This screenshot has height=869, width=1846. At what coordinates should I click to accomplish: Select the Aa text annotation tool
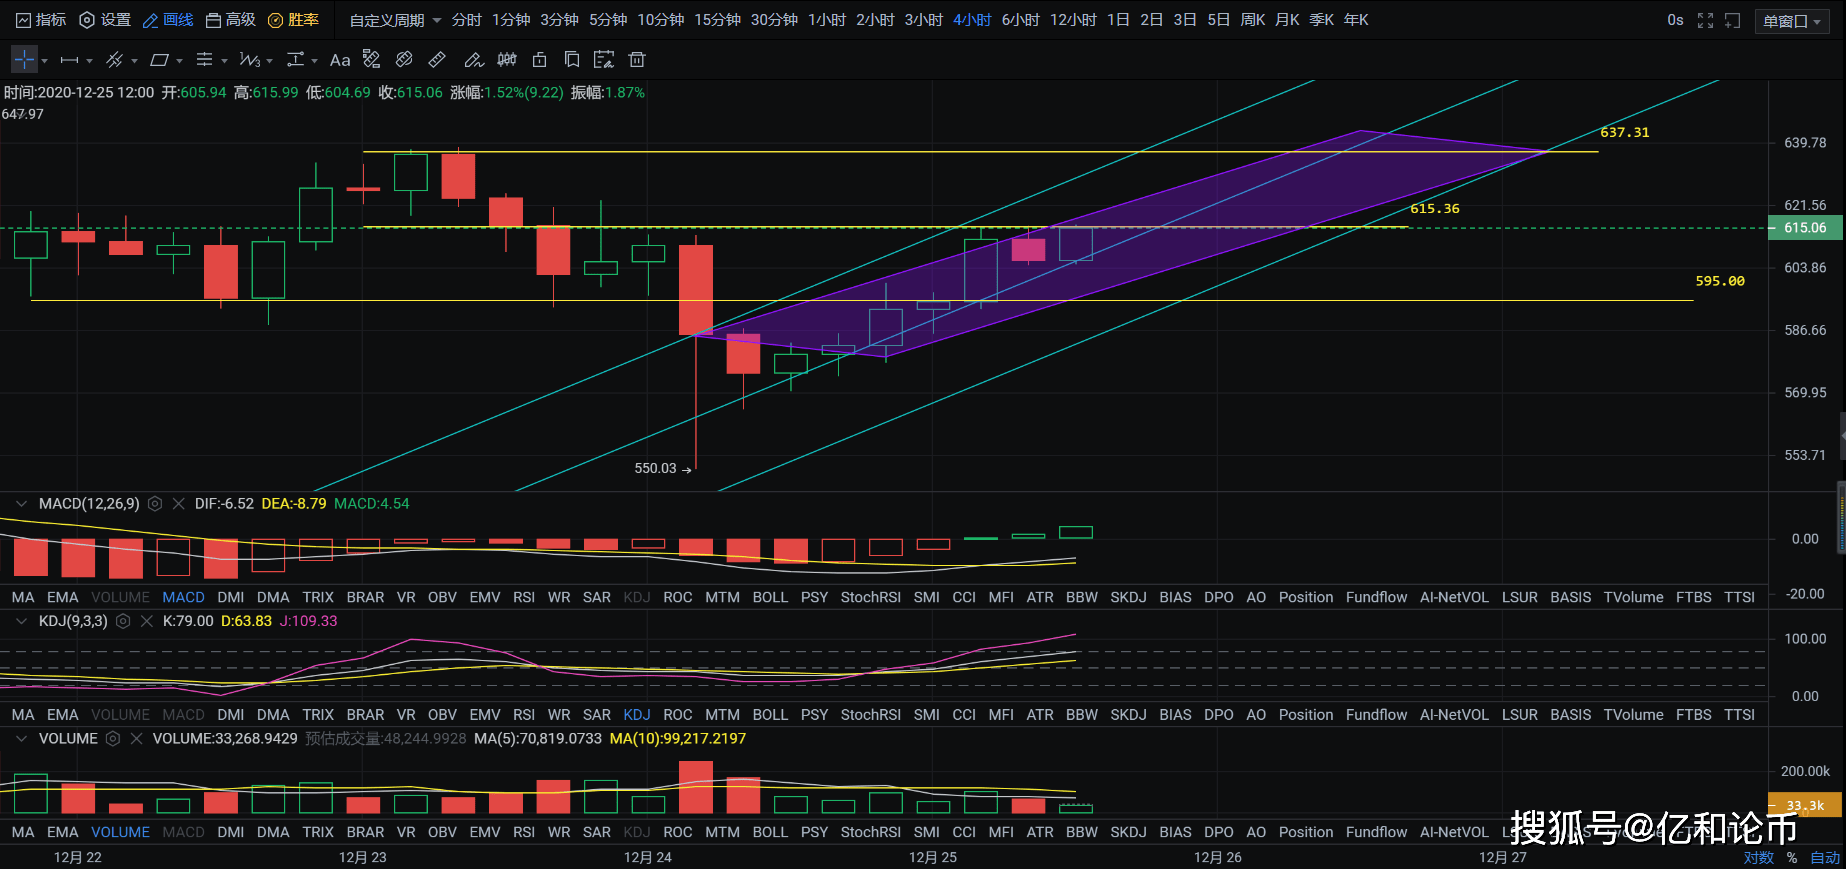[x=340, y=60]
